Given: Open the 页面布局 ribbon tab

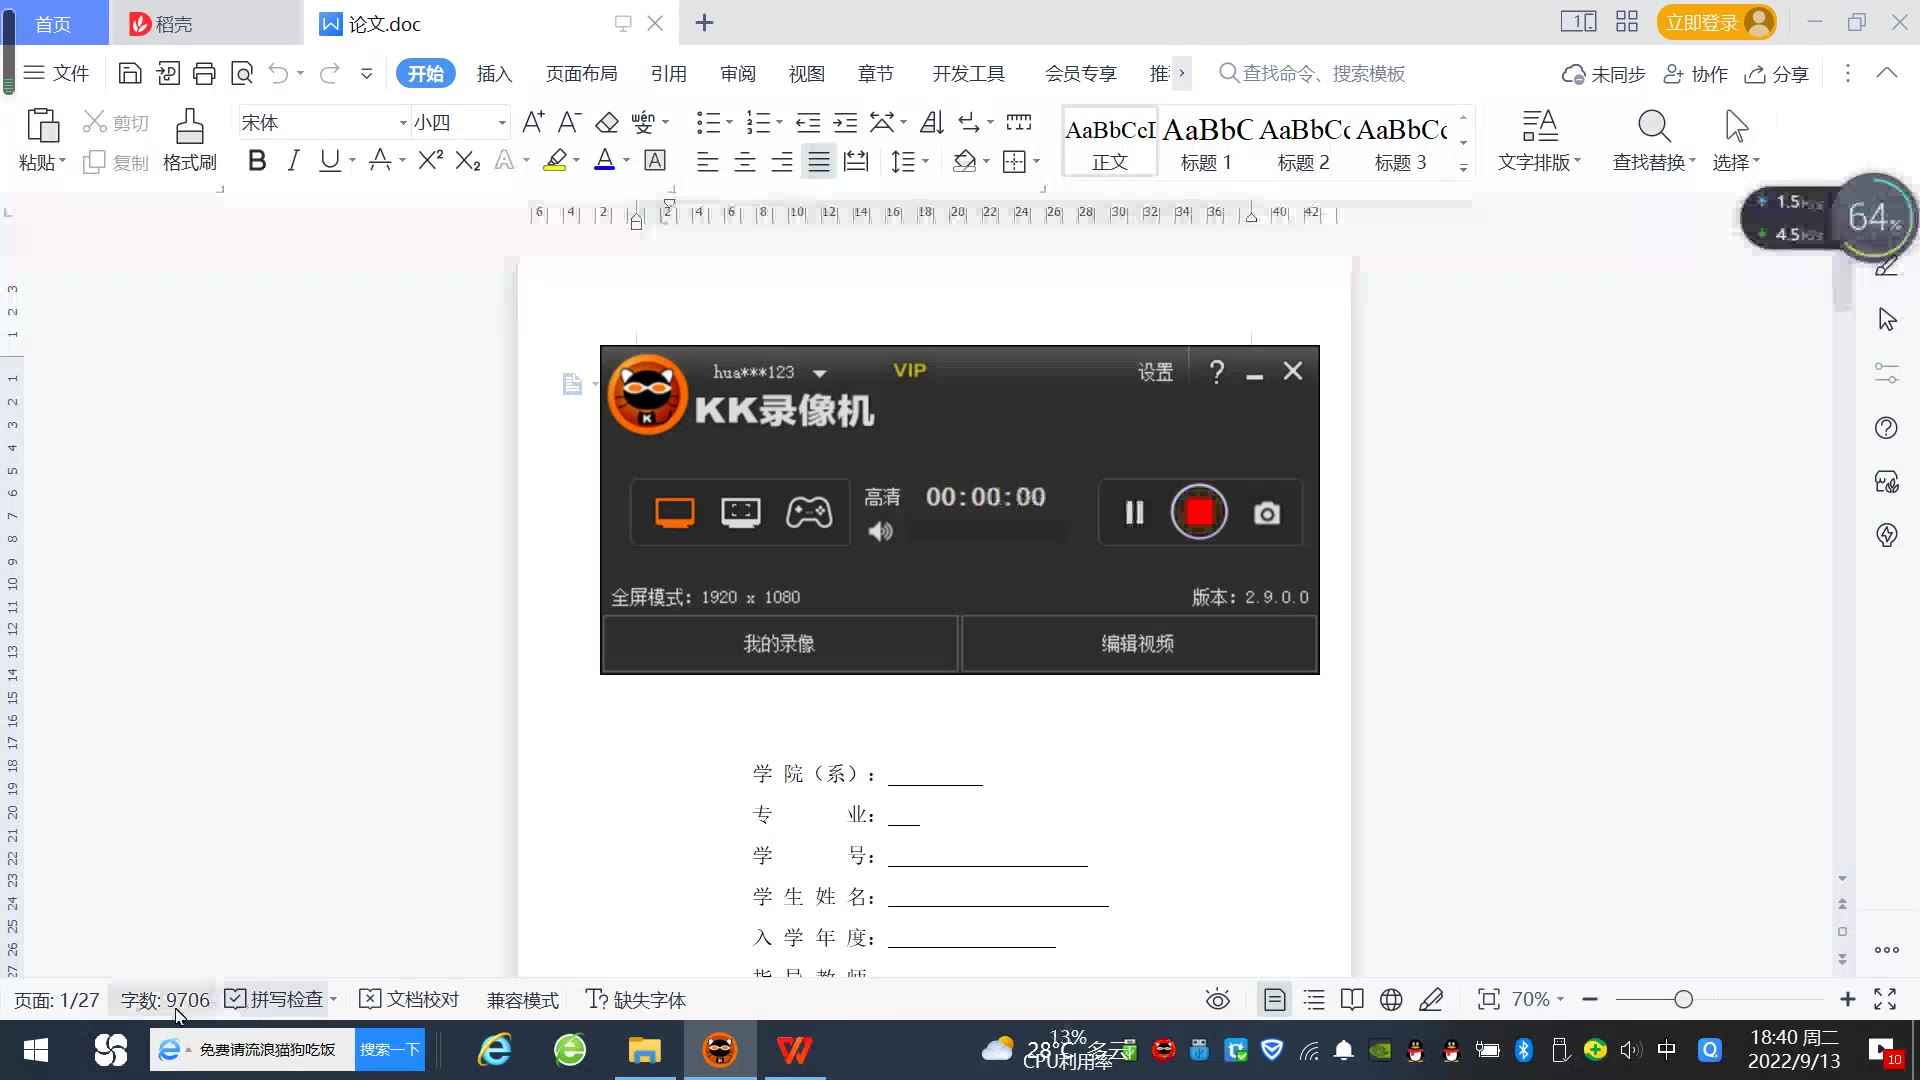Looking at the screenshot, I should coord(582,73).
